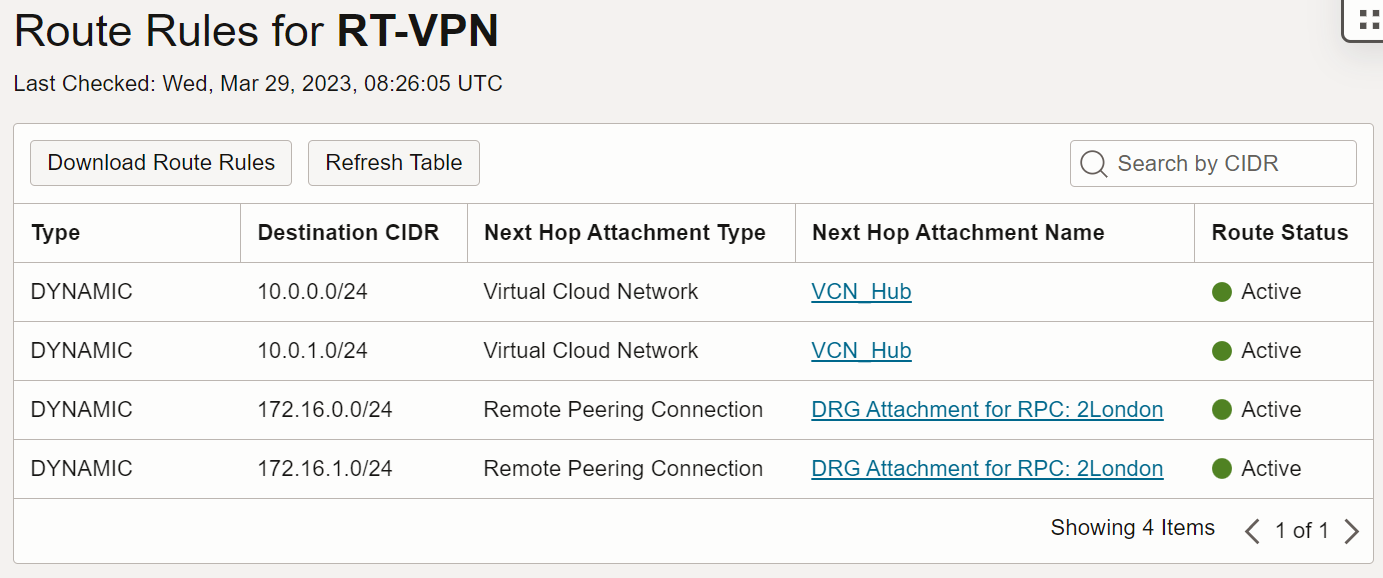Open the grid menu icon at top right
Screen dimensions: 1383x578
coord(1367,20)
